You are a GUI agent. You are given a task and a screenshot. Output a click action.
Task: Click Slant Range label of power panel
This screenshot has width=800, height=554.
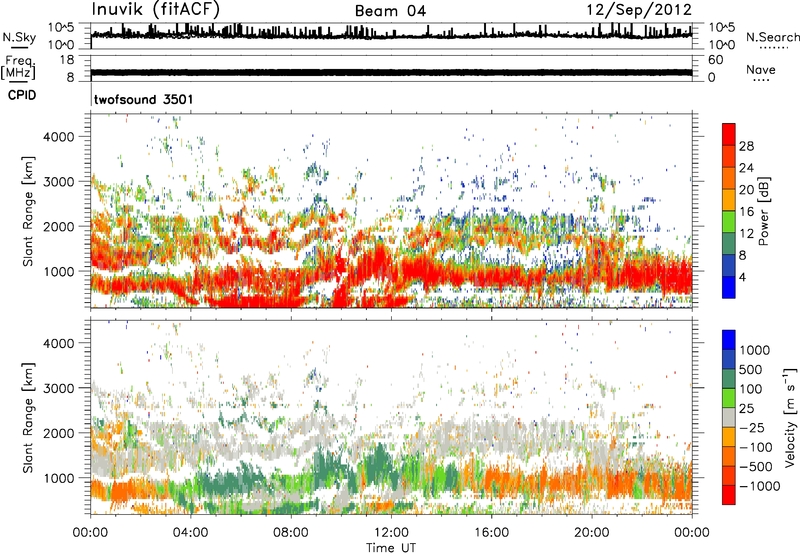(x=28, y=211)
